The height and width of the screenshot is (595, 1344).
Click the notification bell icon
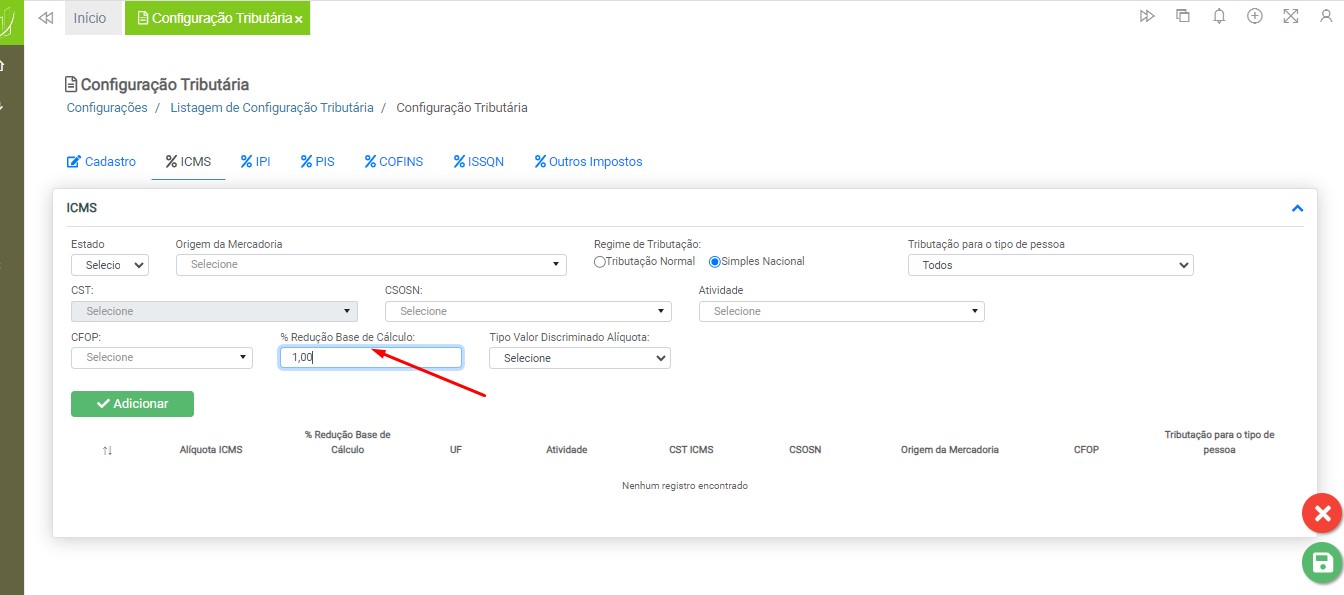tap(1218, 17)
